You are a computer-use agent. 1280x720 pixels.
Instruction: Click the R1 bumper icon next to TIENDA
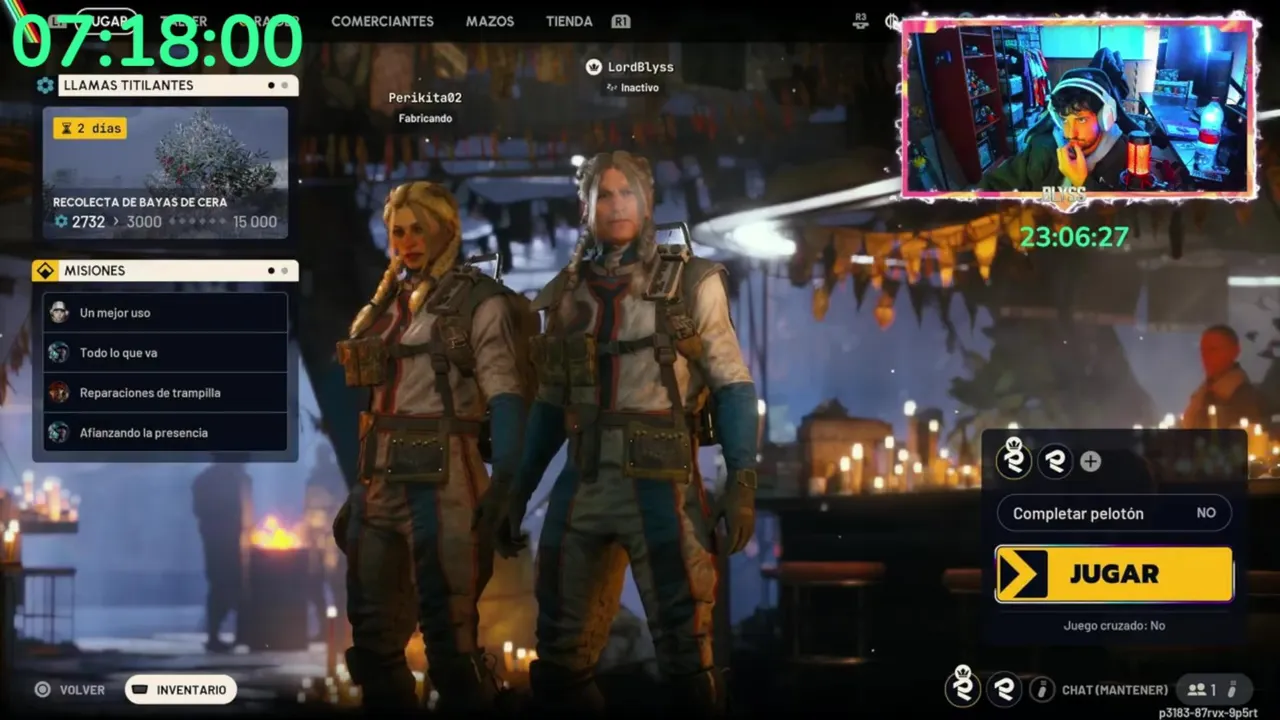(x=621, y=21)
